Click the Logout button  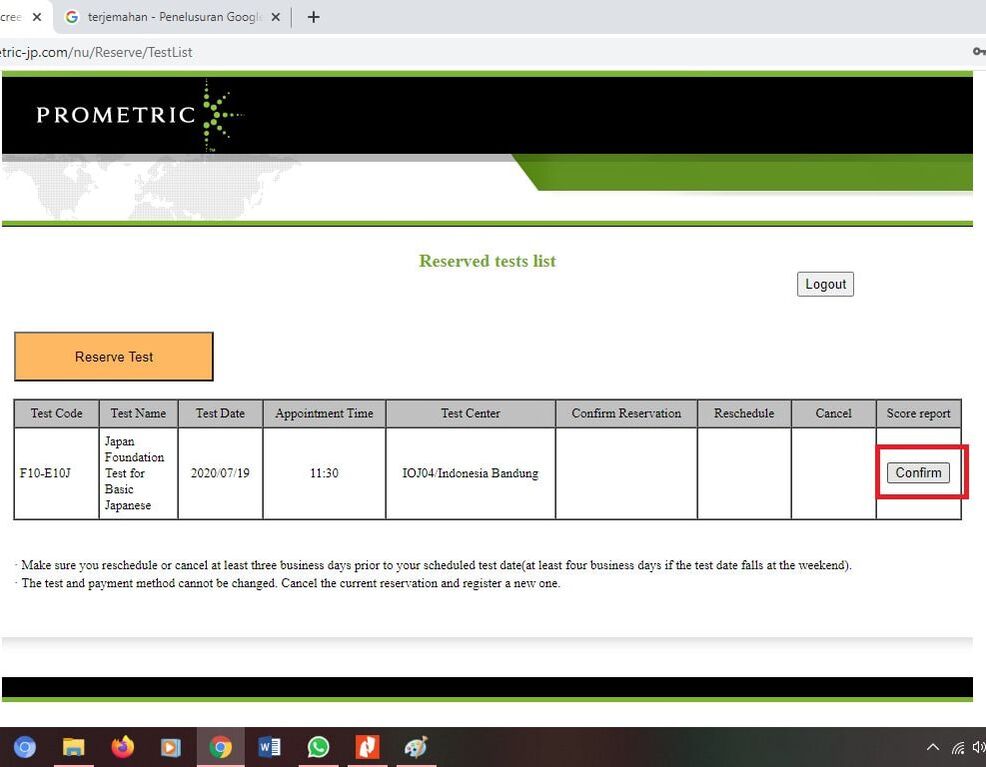point(825,284)
